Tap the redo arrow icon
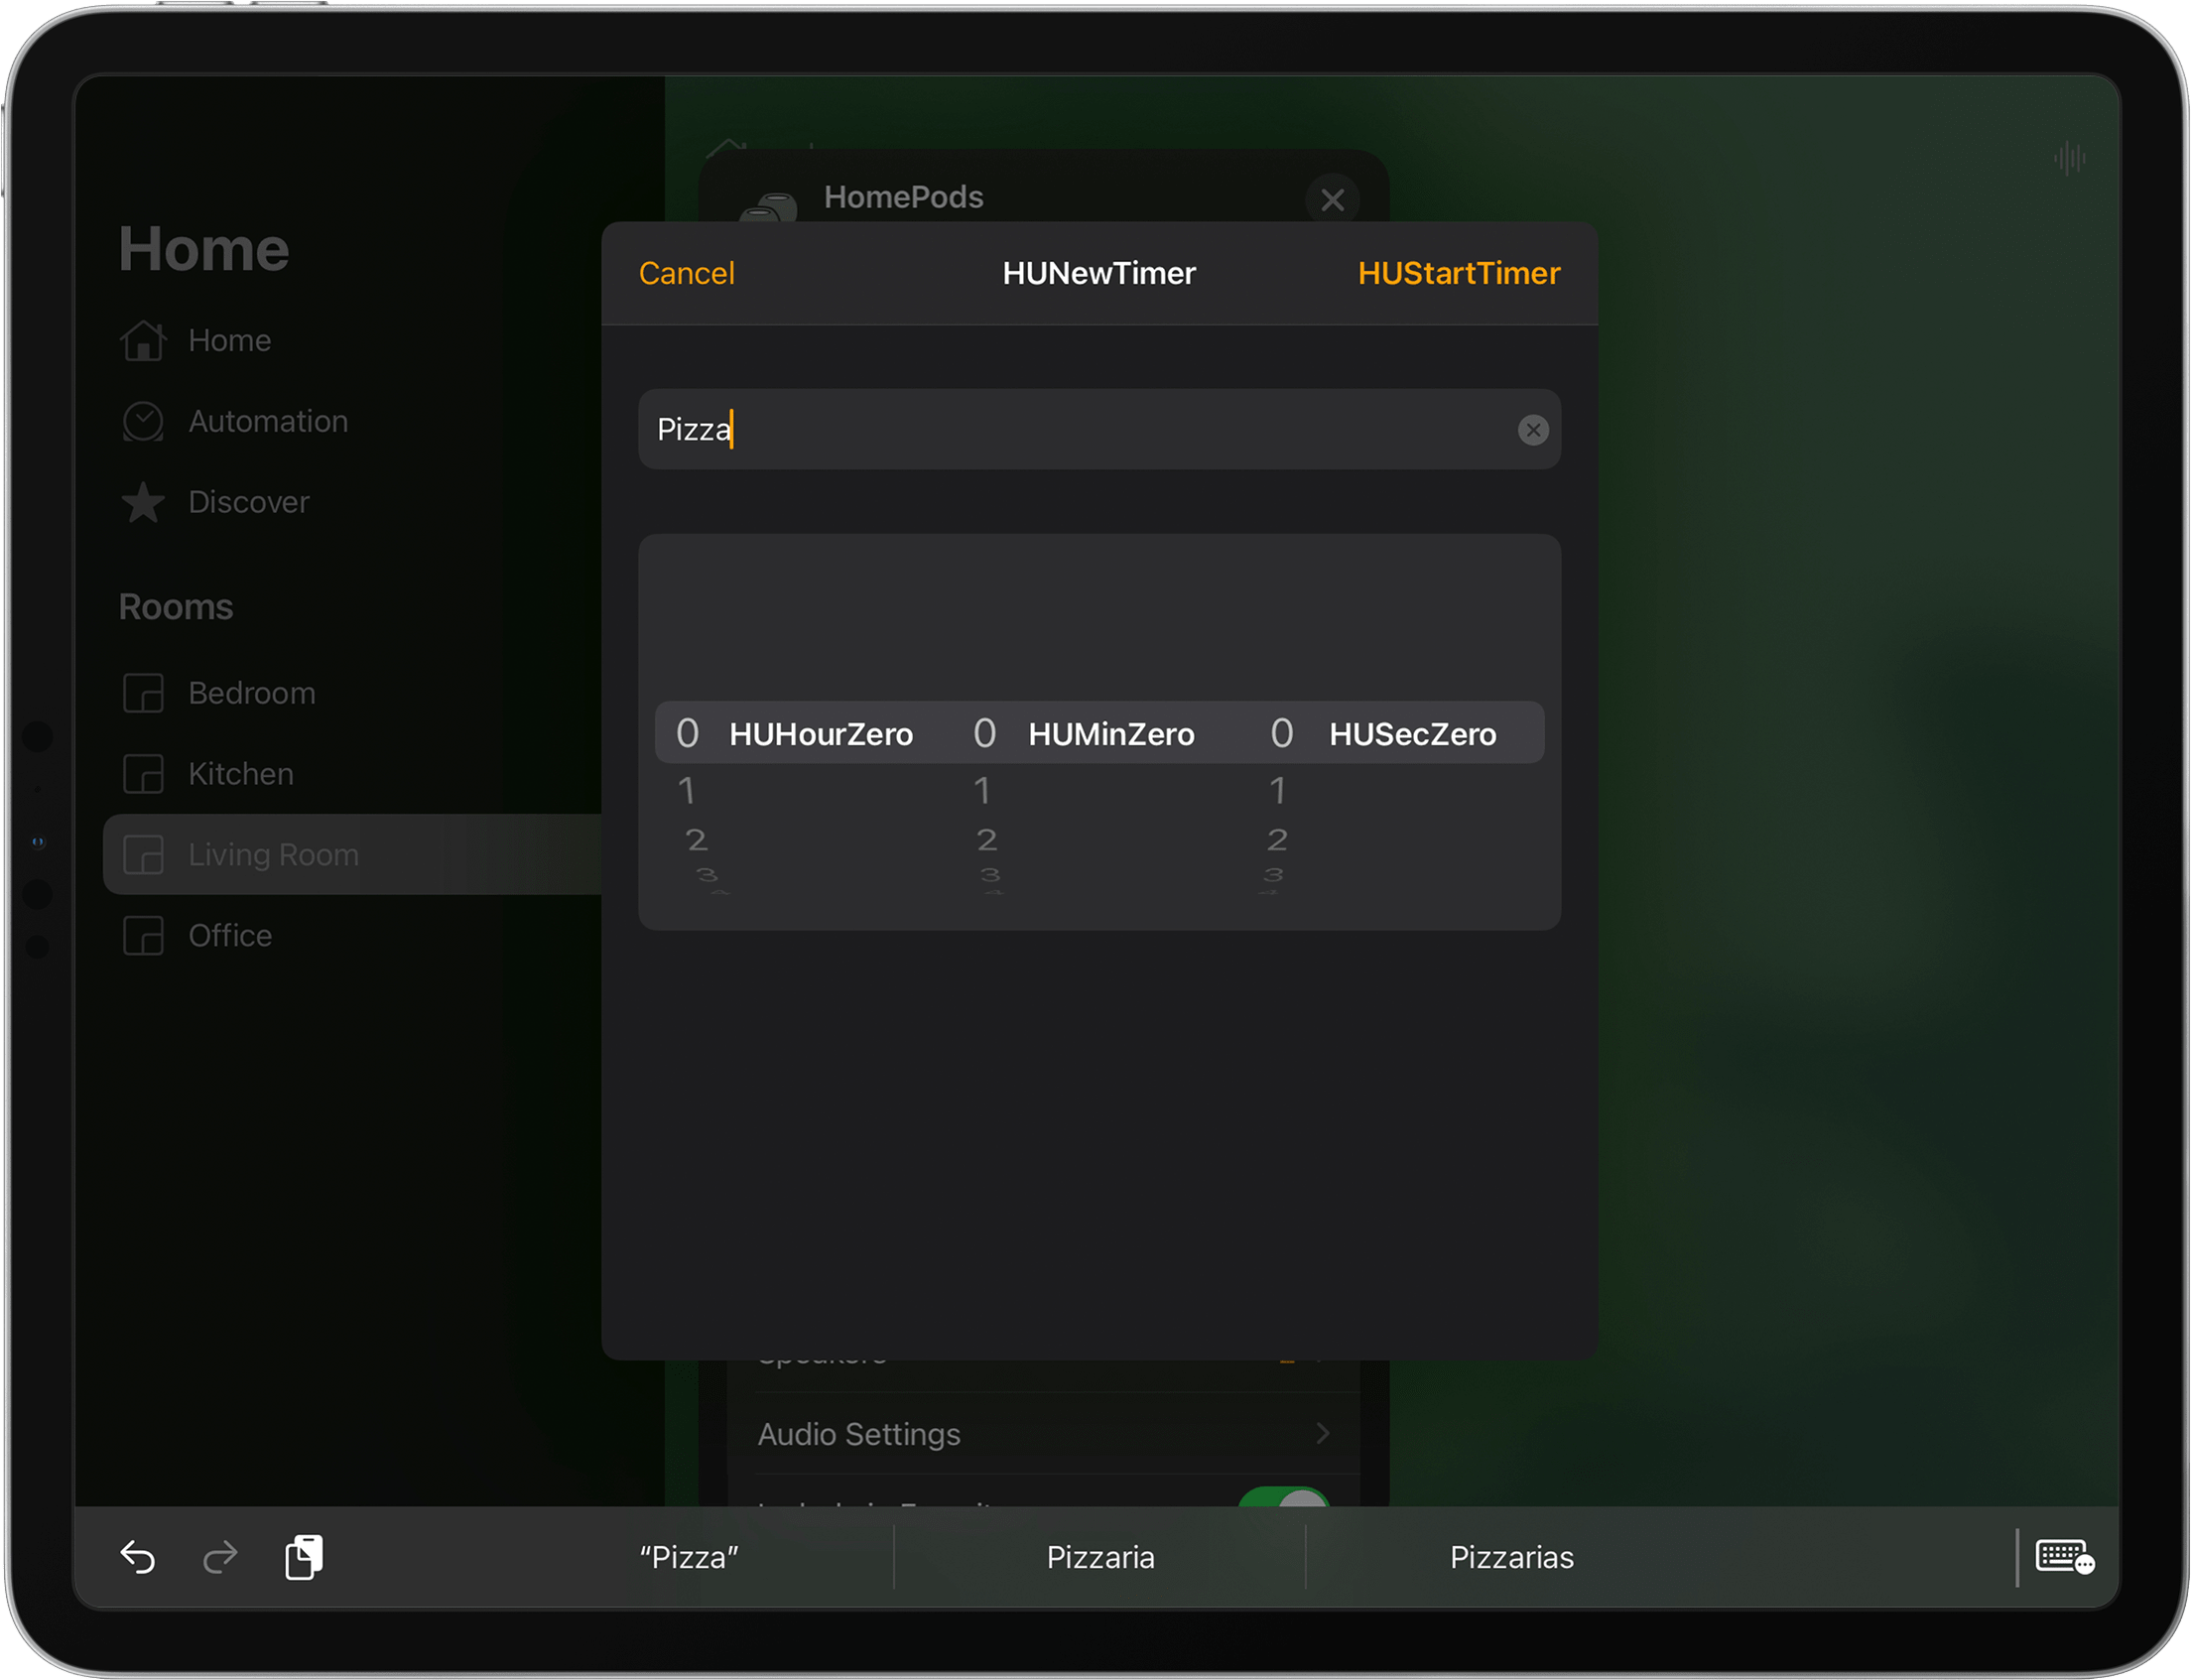Image resolution: width=2191 pixels, height=1680 pixels. pos(220,1557)
